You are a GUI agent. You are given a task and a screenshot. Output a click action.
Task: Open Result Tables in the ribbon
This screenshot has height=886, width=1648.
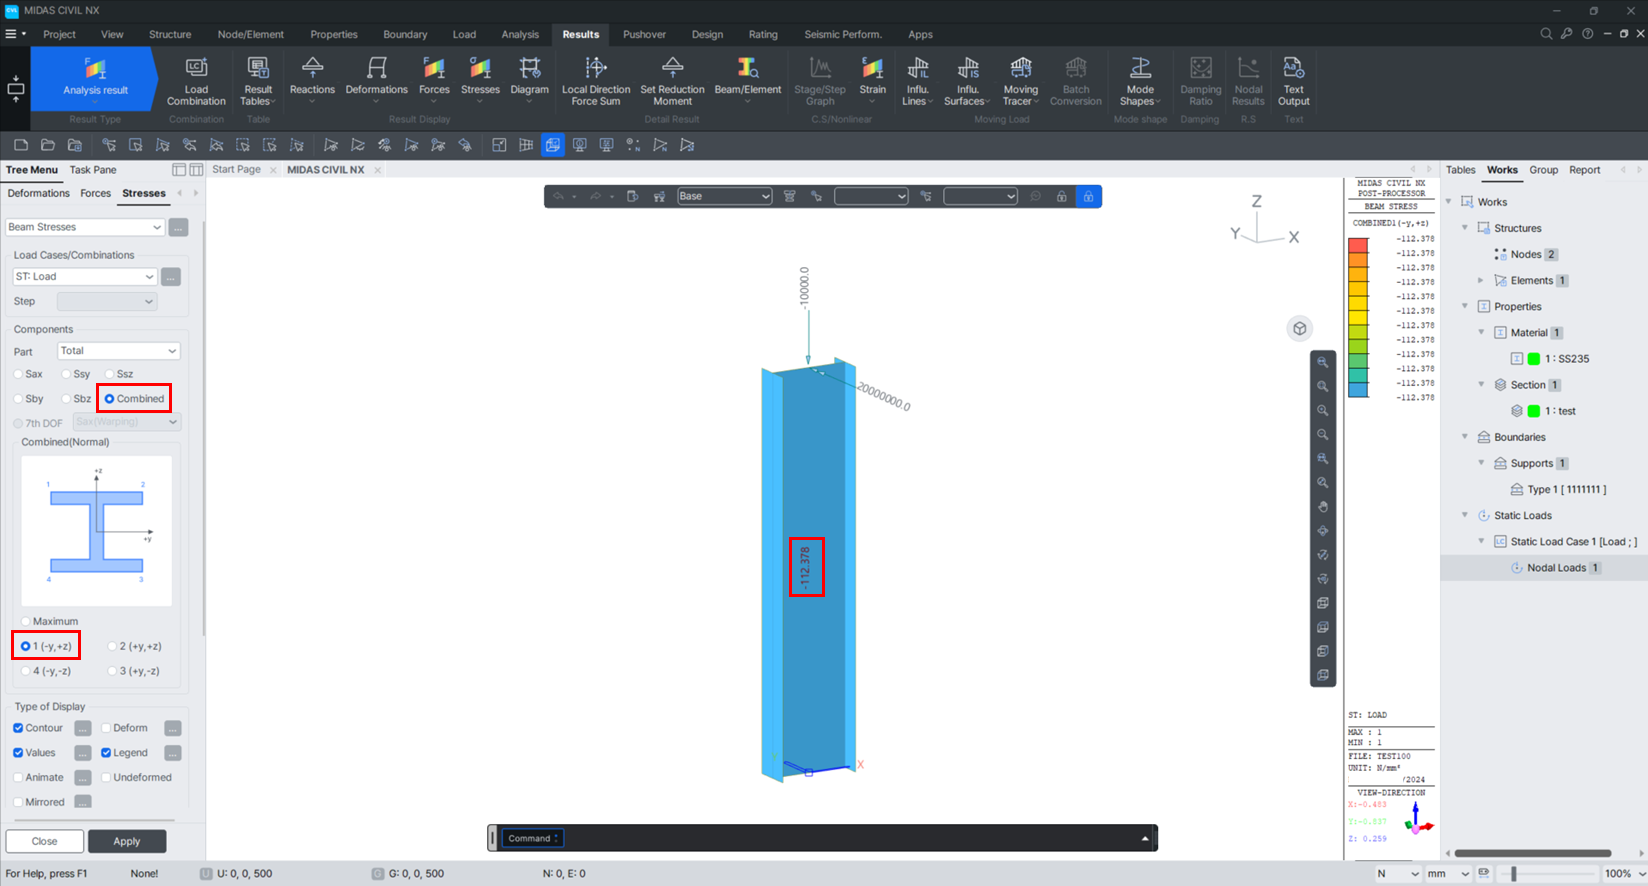point(258,81)
